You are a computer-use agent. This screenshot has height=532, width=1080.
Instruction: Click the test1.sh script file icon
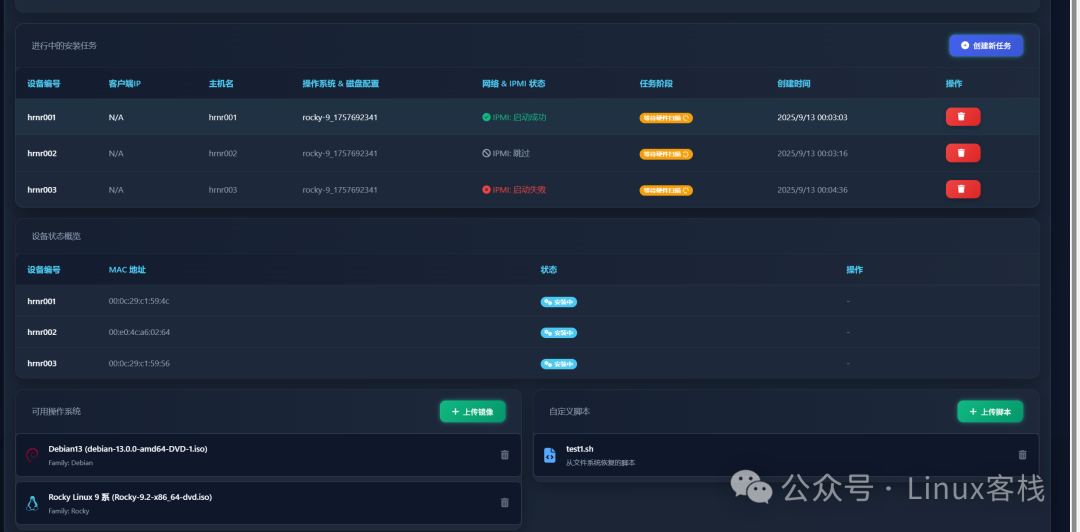pyautogui.click(x=550, y=455)
